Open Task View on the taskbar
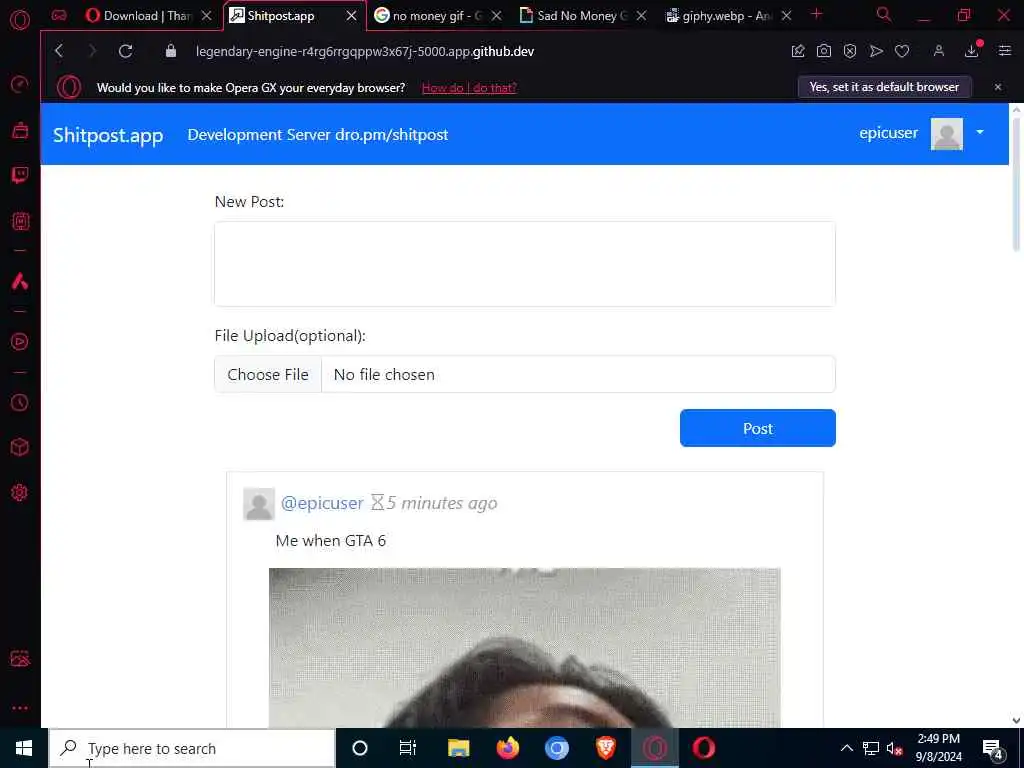 408,748
